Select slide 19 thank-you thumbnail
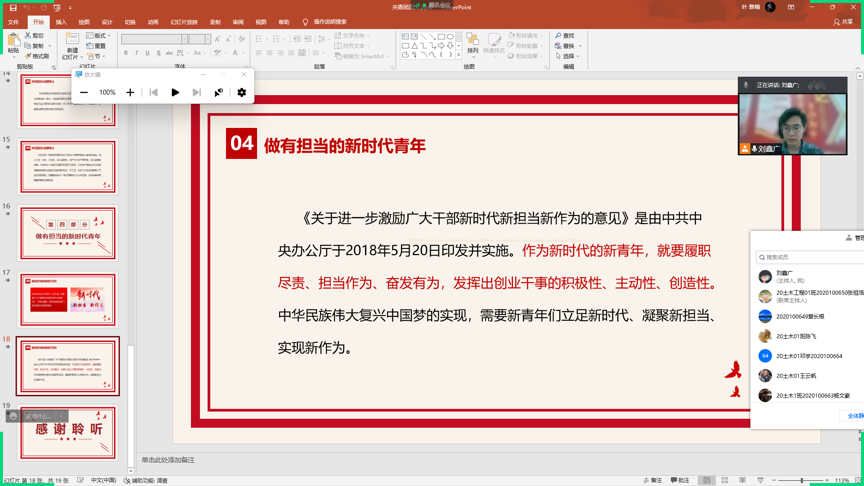This screenshot has width=864, height=486. pos(68,431)
